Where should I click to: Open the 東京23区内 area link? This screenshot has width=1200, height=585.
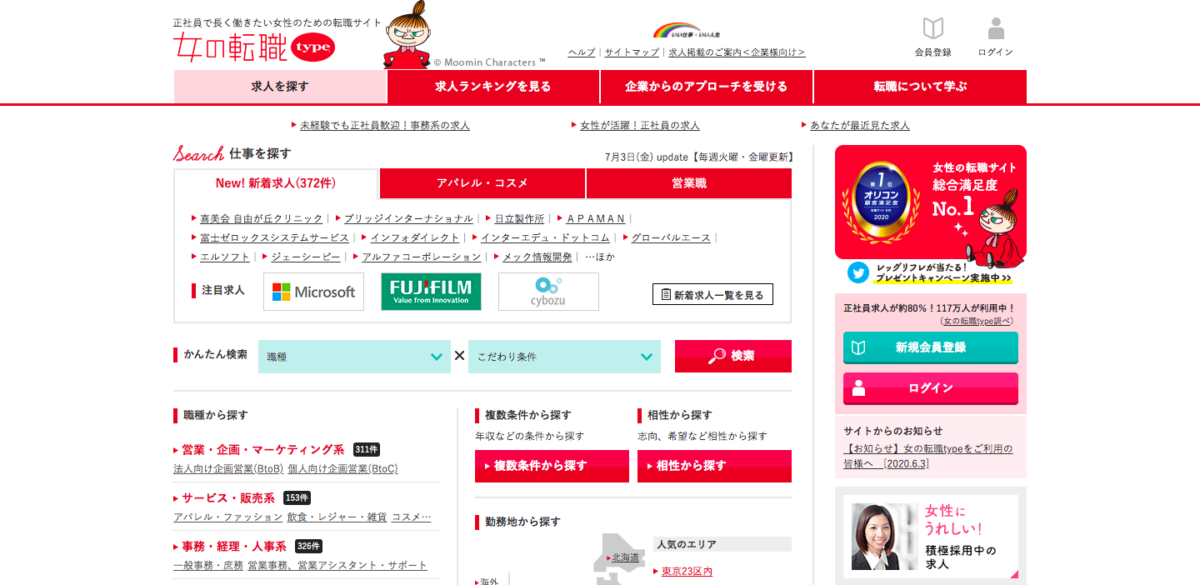click(687, 571)
